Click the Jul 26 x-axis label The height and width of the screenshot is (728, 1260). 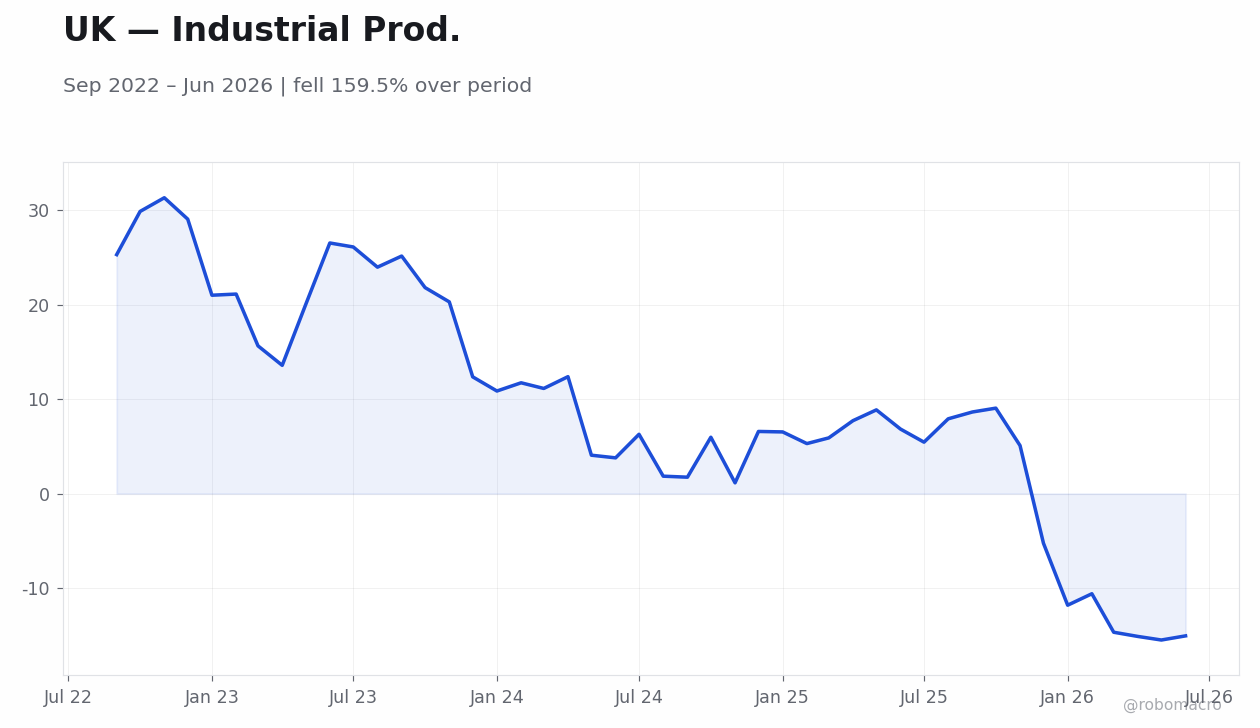(1209, 698)
